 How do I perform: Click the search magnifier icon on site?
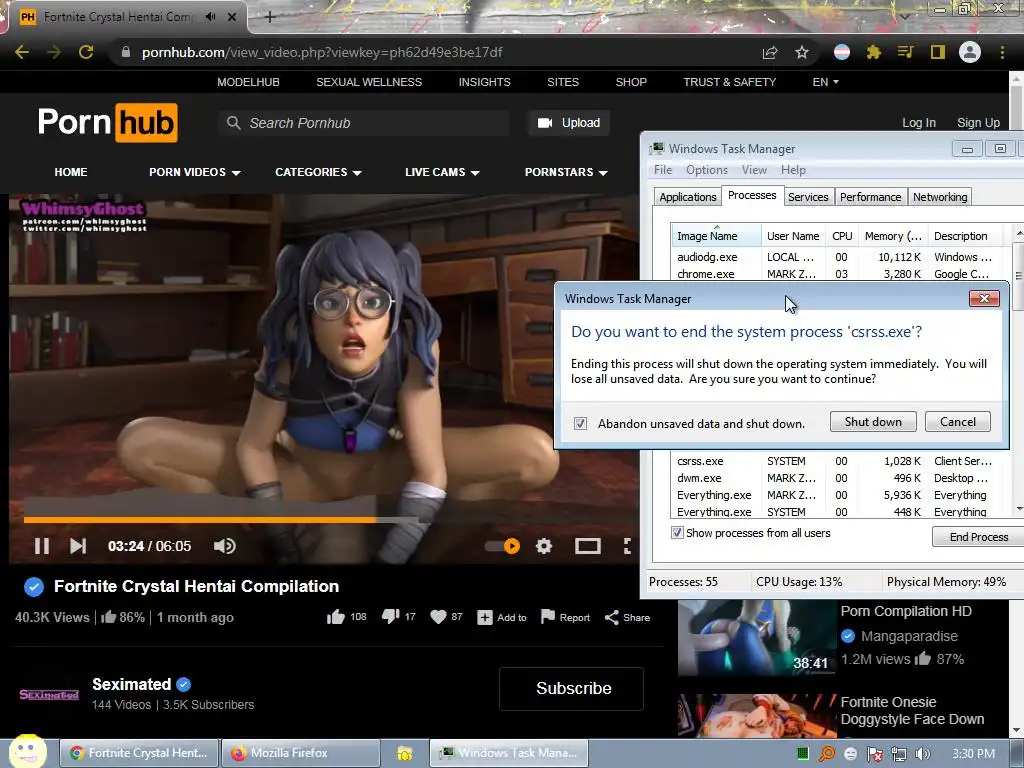click(x=233, y=123)
